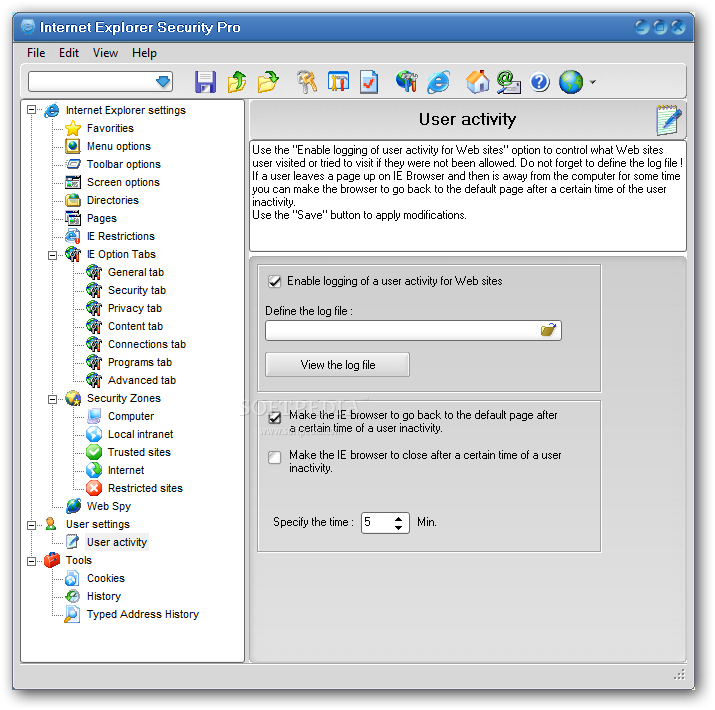This screenshot has width=715, height=710.
Task: Select the Restricted sites red X icon
Action: tap(94, 488)
